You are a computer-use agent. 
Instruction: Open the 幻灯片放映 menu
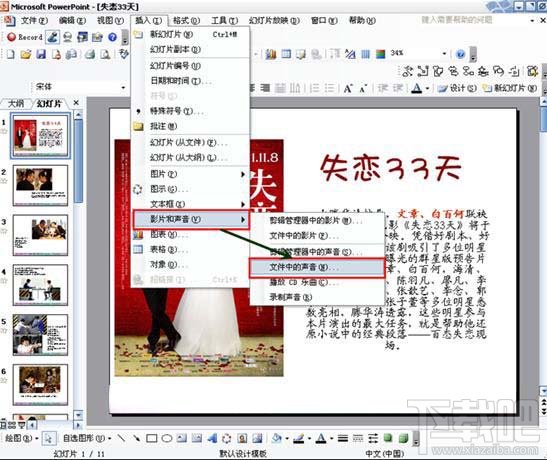274,21
